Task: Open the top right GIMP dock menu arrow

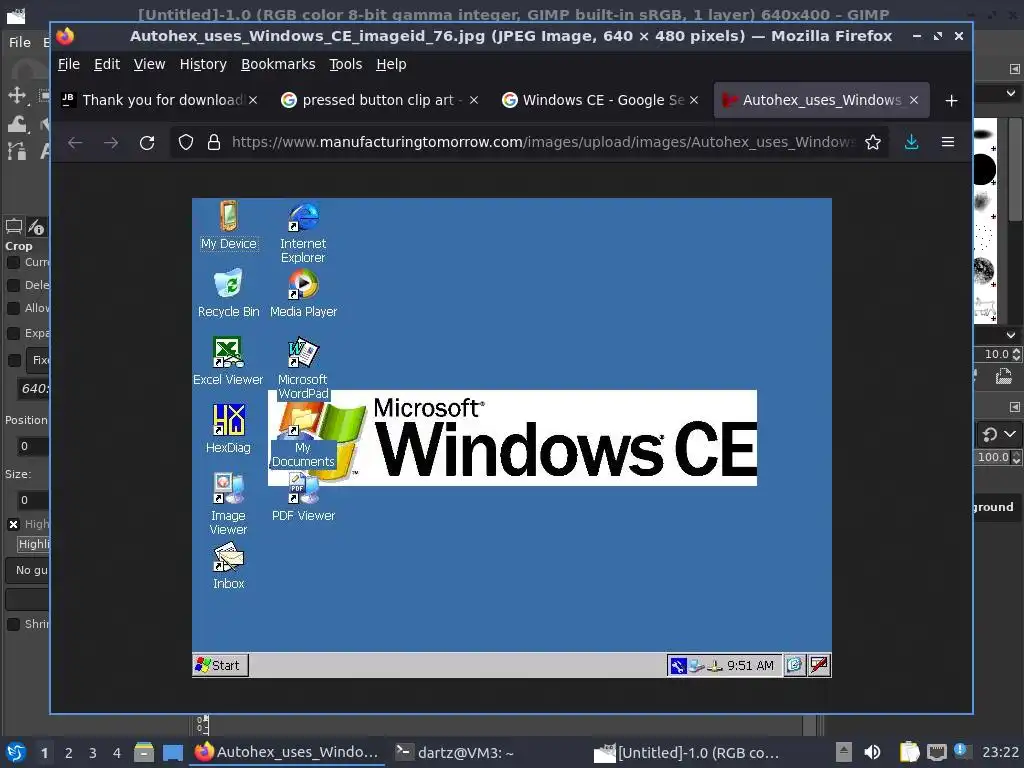Action: [x=1014, y=69]
